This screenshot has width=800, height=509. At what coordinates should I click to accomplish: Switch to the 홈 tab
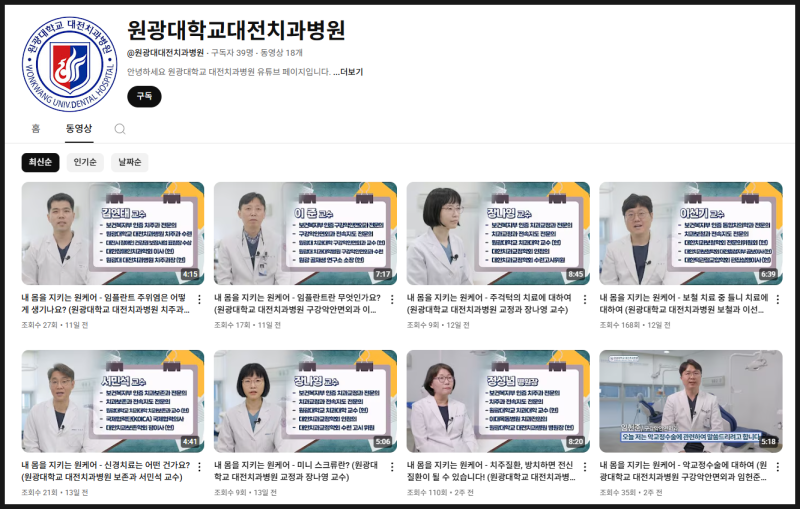point(36,129)
